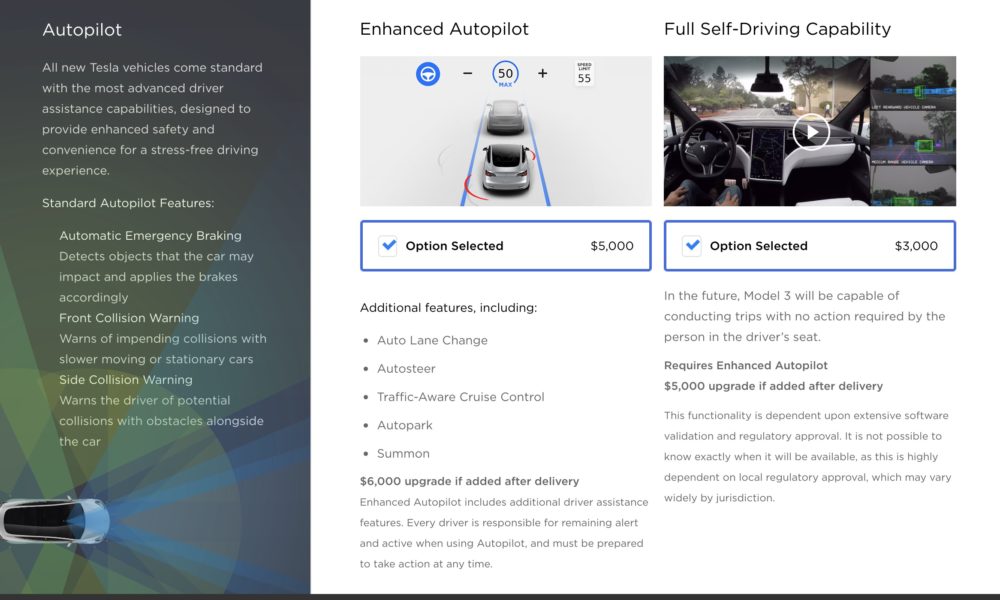
Task: Click the plus speed increase icon
Action: click(542, 73)
